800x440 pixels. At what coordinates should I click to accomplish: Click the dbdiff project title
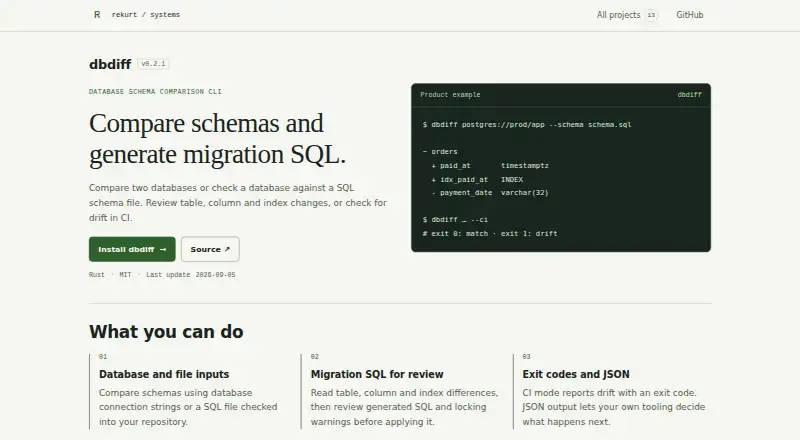pos(110,64)
